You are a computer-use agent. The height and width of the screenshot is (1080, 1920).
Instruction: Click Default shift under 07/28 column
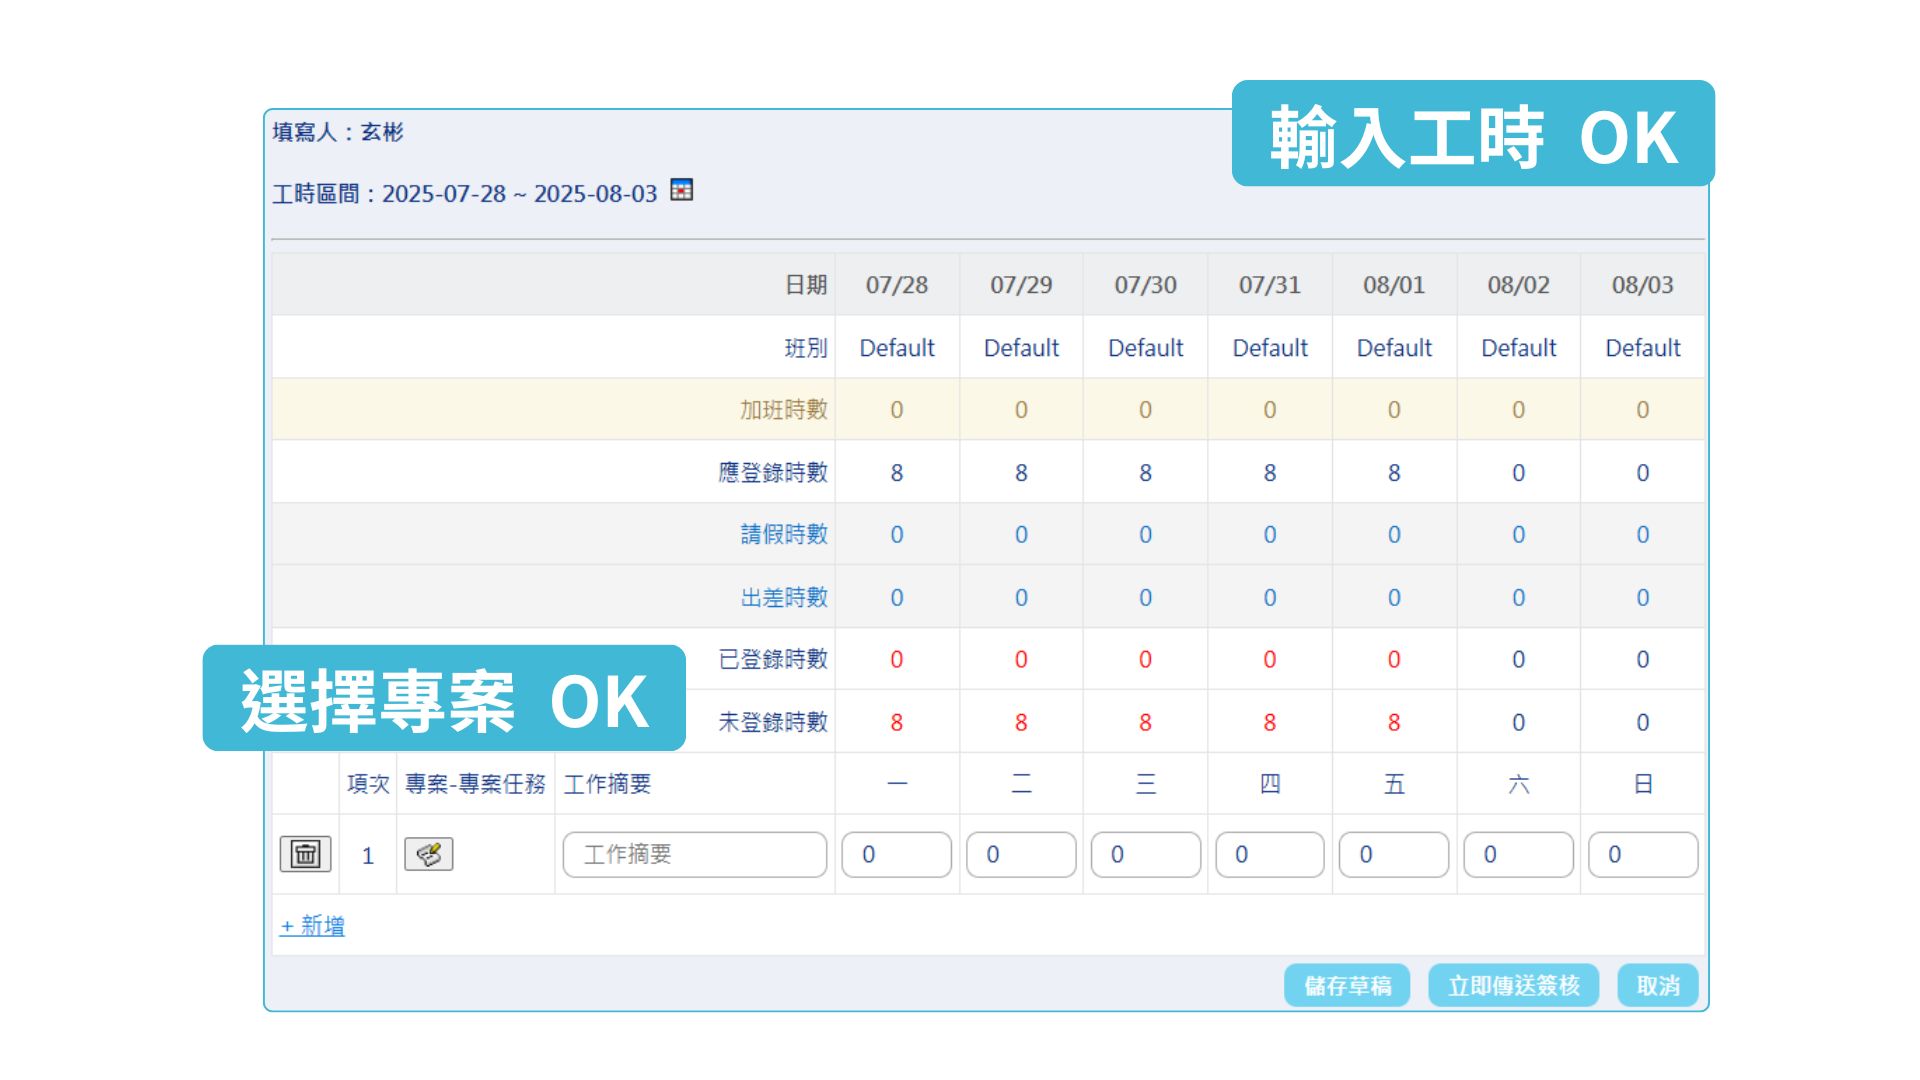[896, 348]
